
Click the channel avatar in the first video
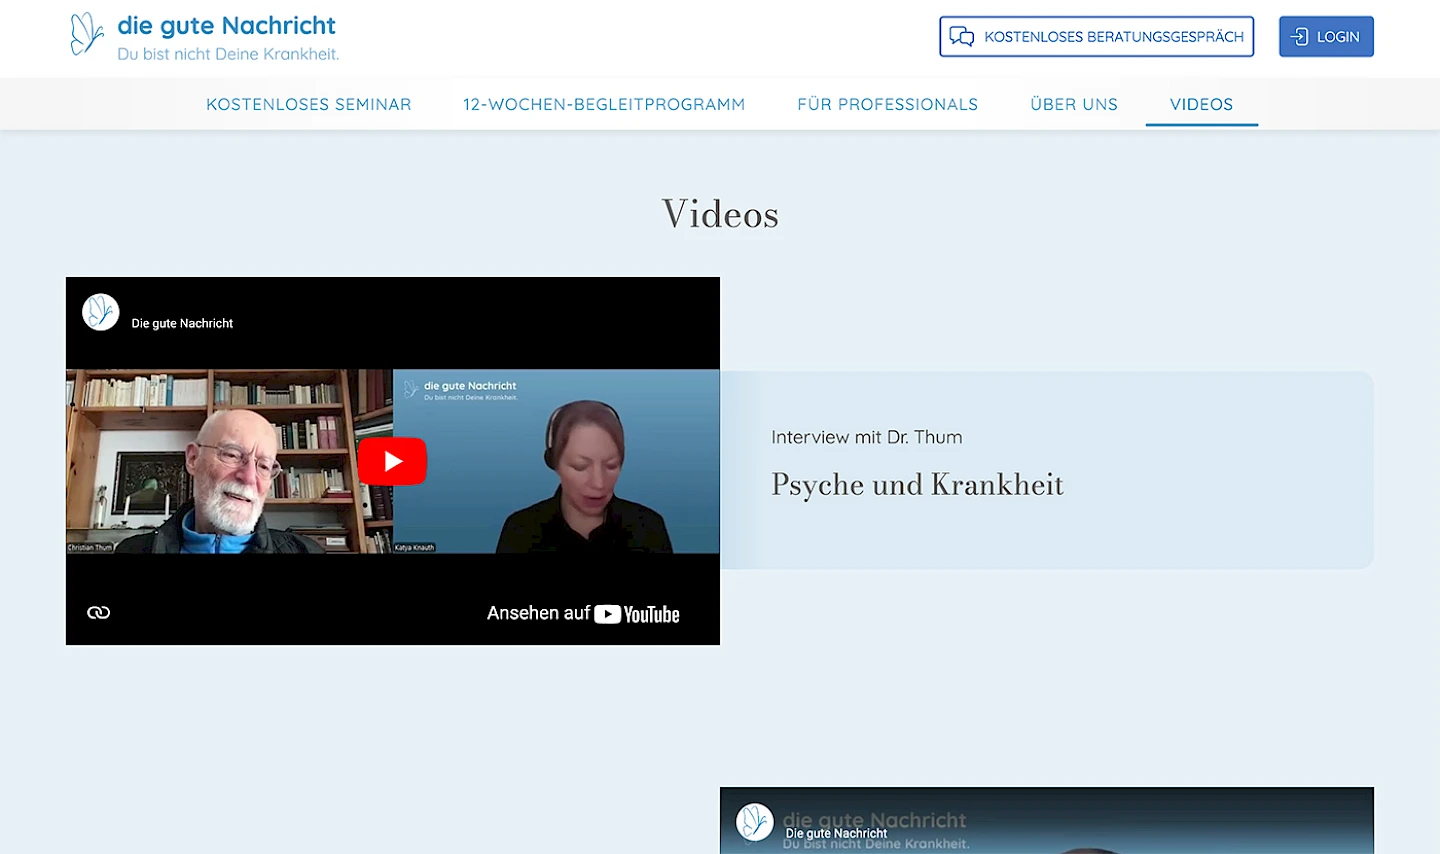(x=101, y=313)
